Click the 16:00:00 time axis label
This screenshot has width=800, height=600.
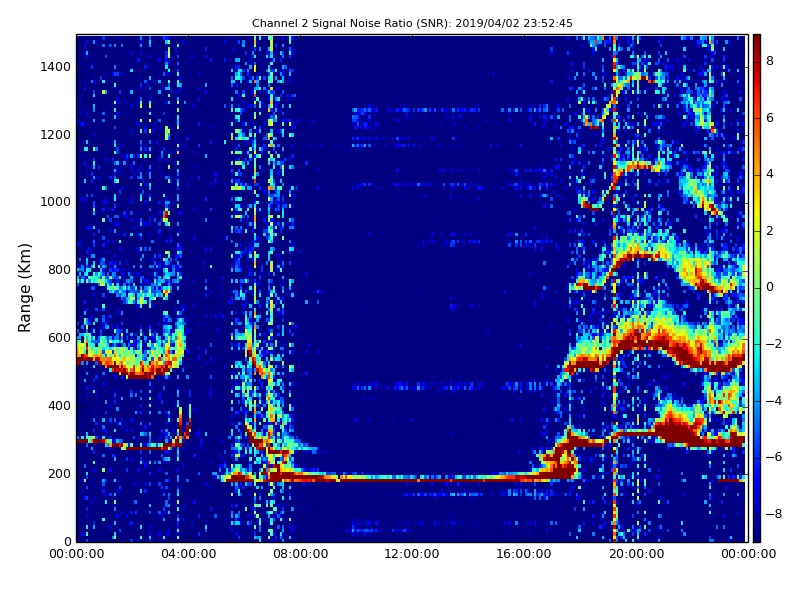524,554
